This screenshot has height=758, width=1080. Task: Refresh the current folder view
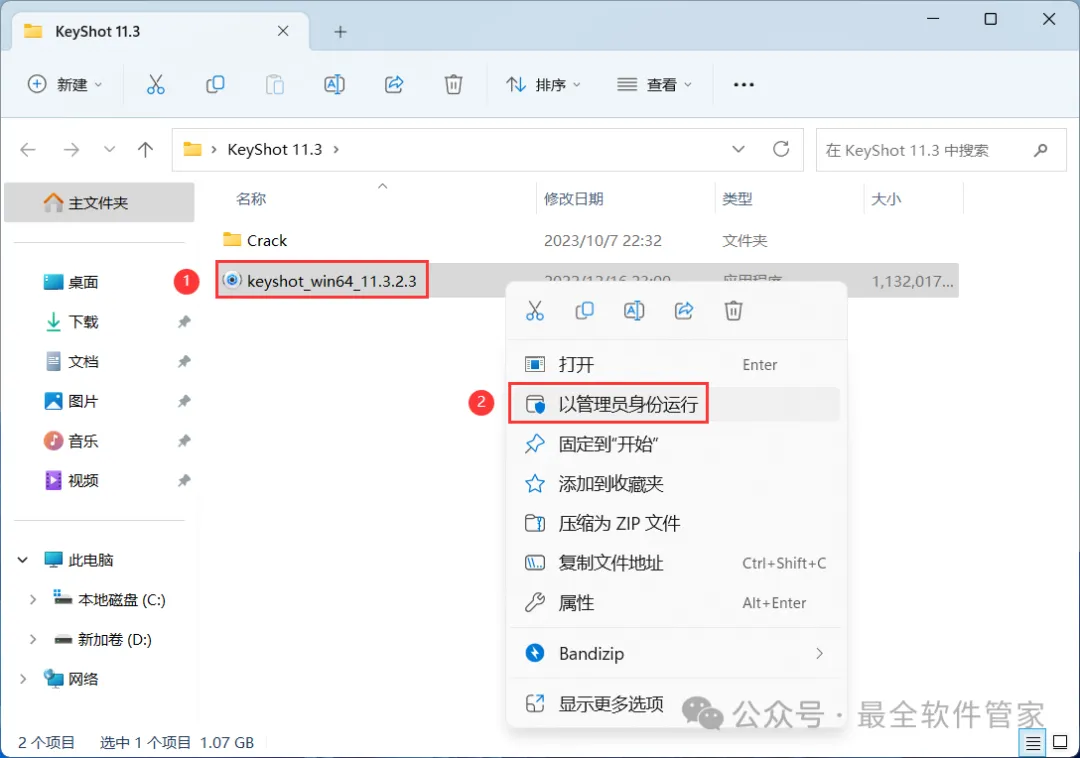click(x=780, y=149)
